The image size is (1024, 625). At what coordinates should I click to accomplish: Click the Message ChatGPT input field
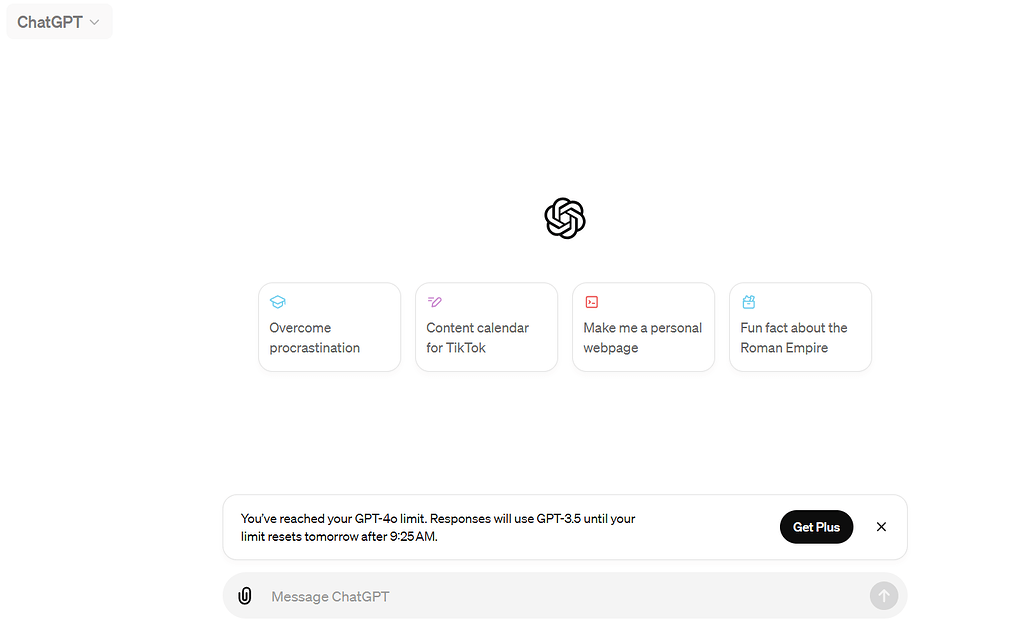[x=500, y=595]
